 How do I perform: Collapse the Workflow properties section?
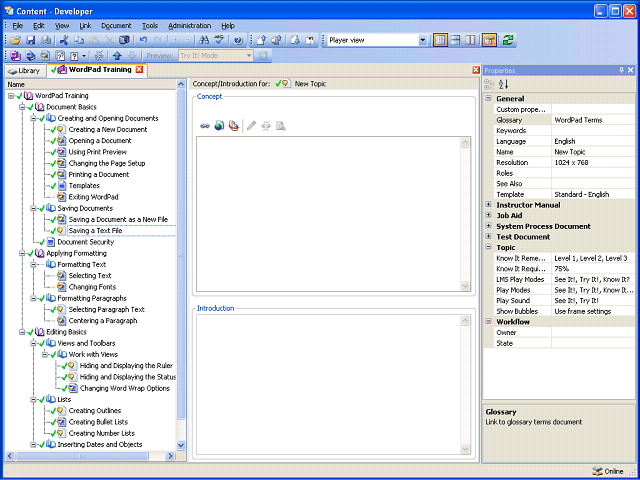[488, 321]
